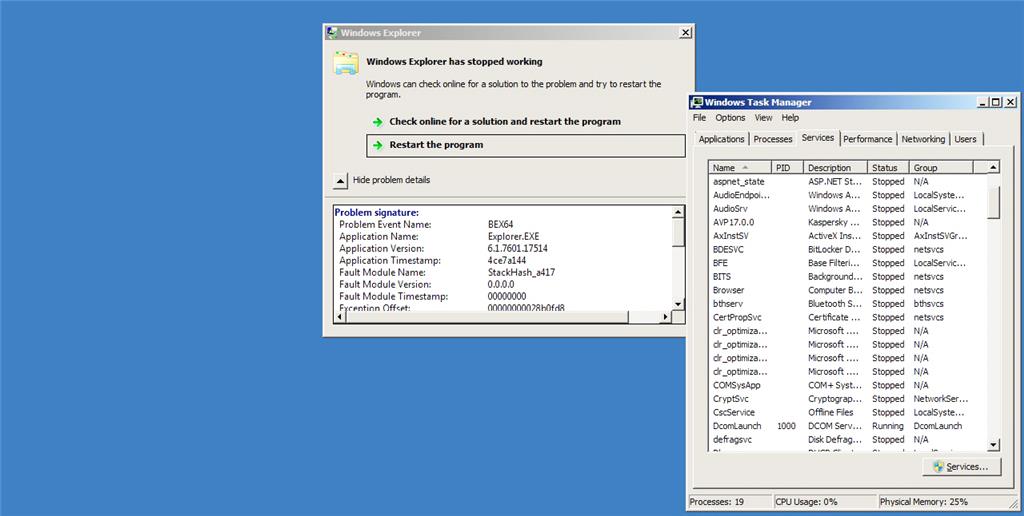
Task: Sort services by Status column header
Action: [888, 168]
